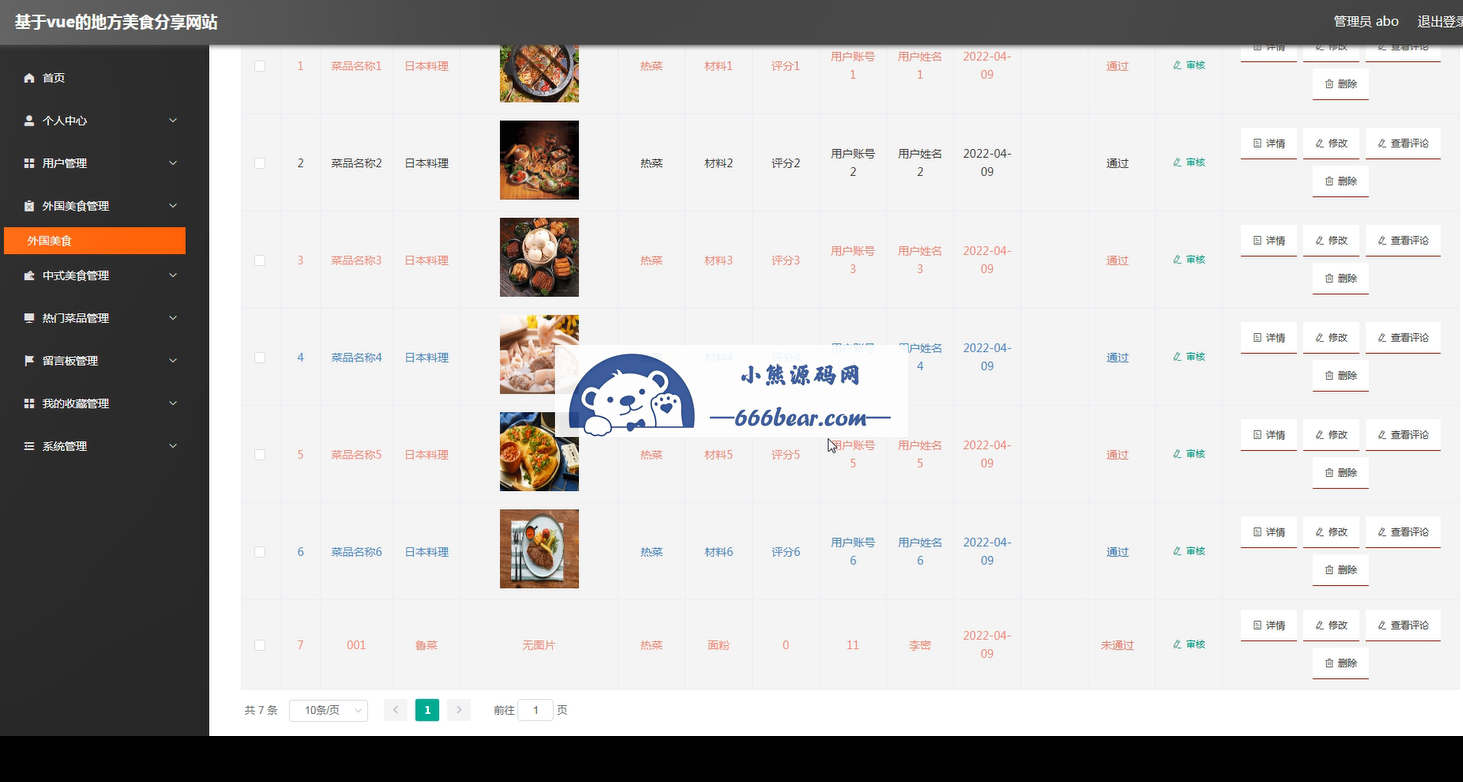
Task: Tick the checkbox for row 1
Action: 260,66
